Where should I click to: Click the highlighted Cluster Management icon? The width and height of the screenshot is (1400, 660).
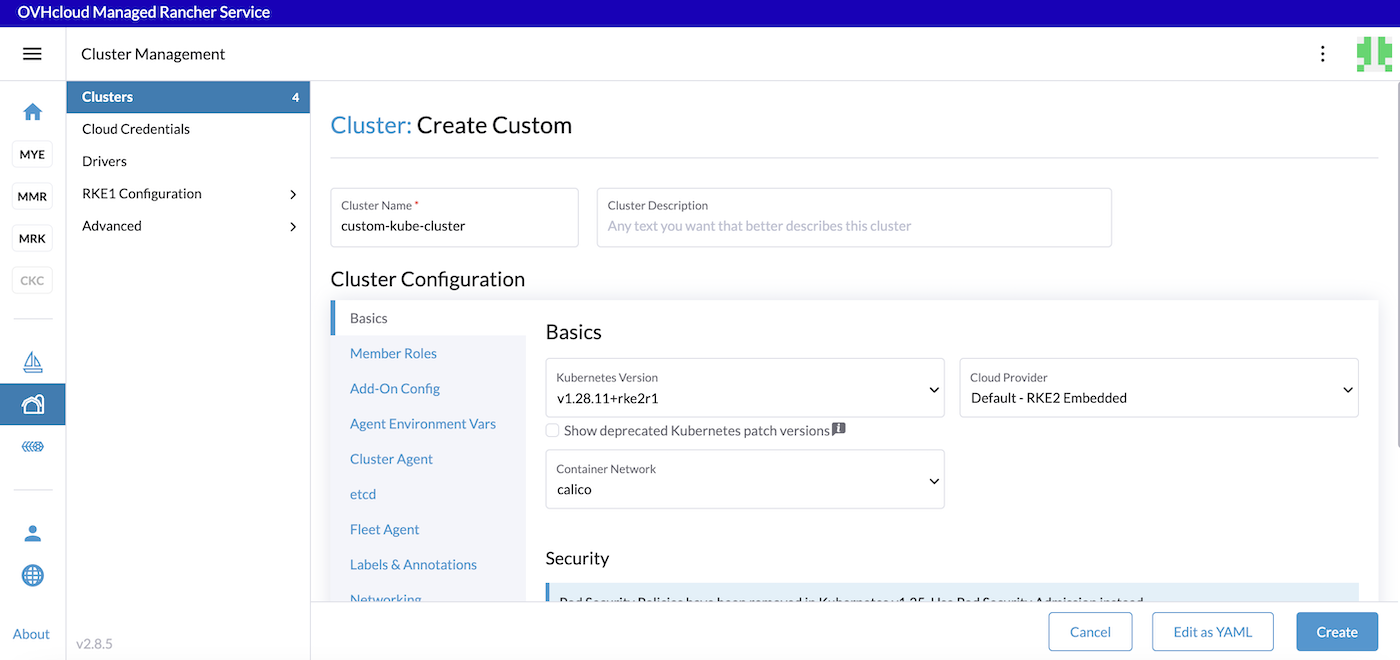32,404
